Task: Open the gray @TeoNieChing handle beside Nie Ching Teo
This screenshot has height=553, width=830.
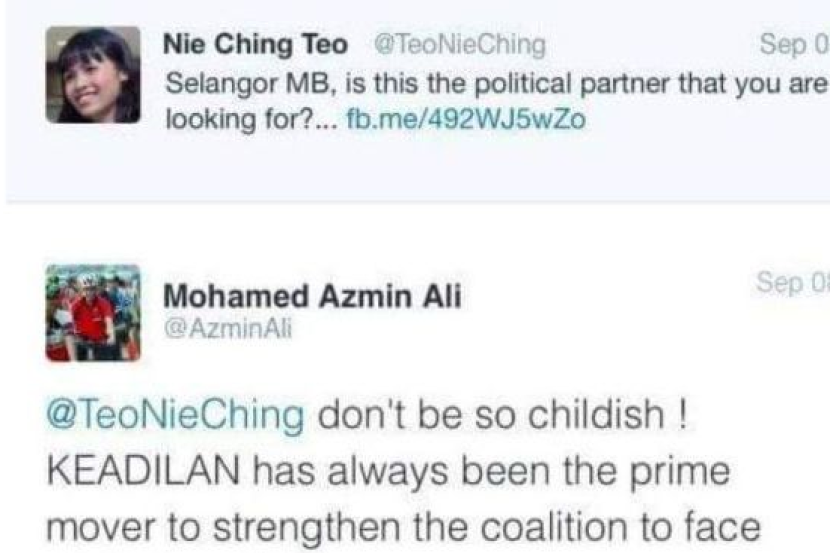Action: tap(459, 44)
